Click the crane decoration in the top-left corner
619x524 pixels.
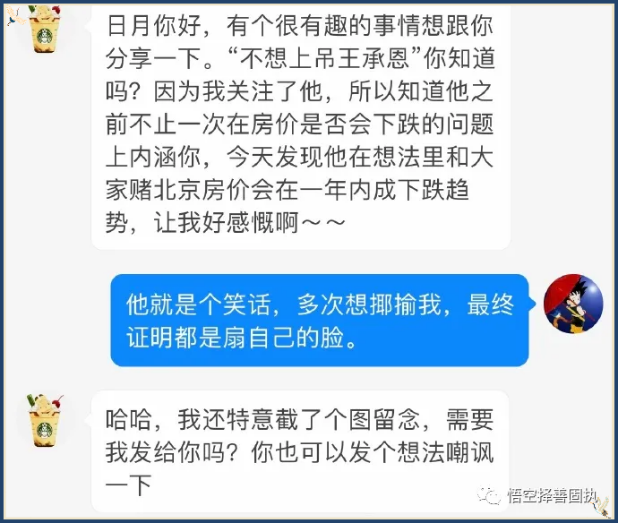coord(15,16)
